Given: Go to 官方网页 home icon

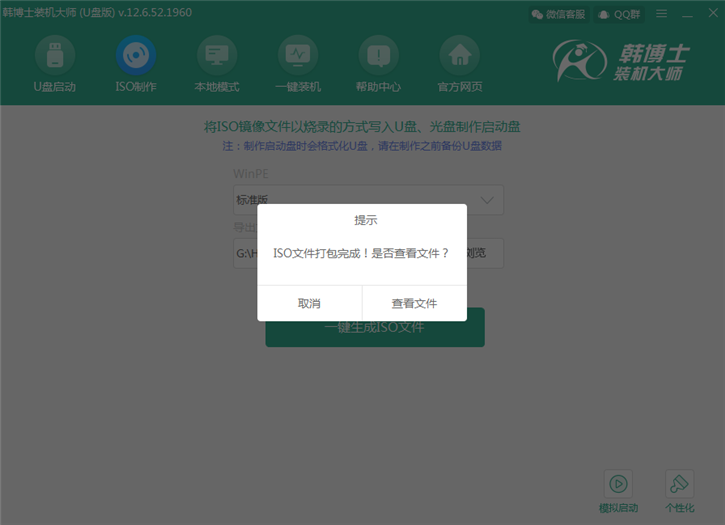Looking at the screenshot, I should [460, 56].
